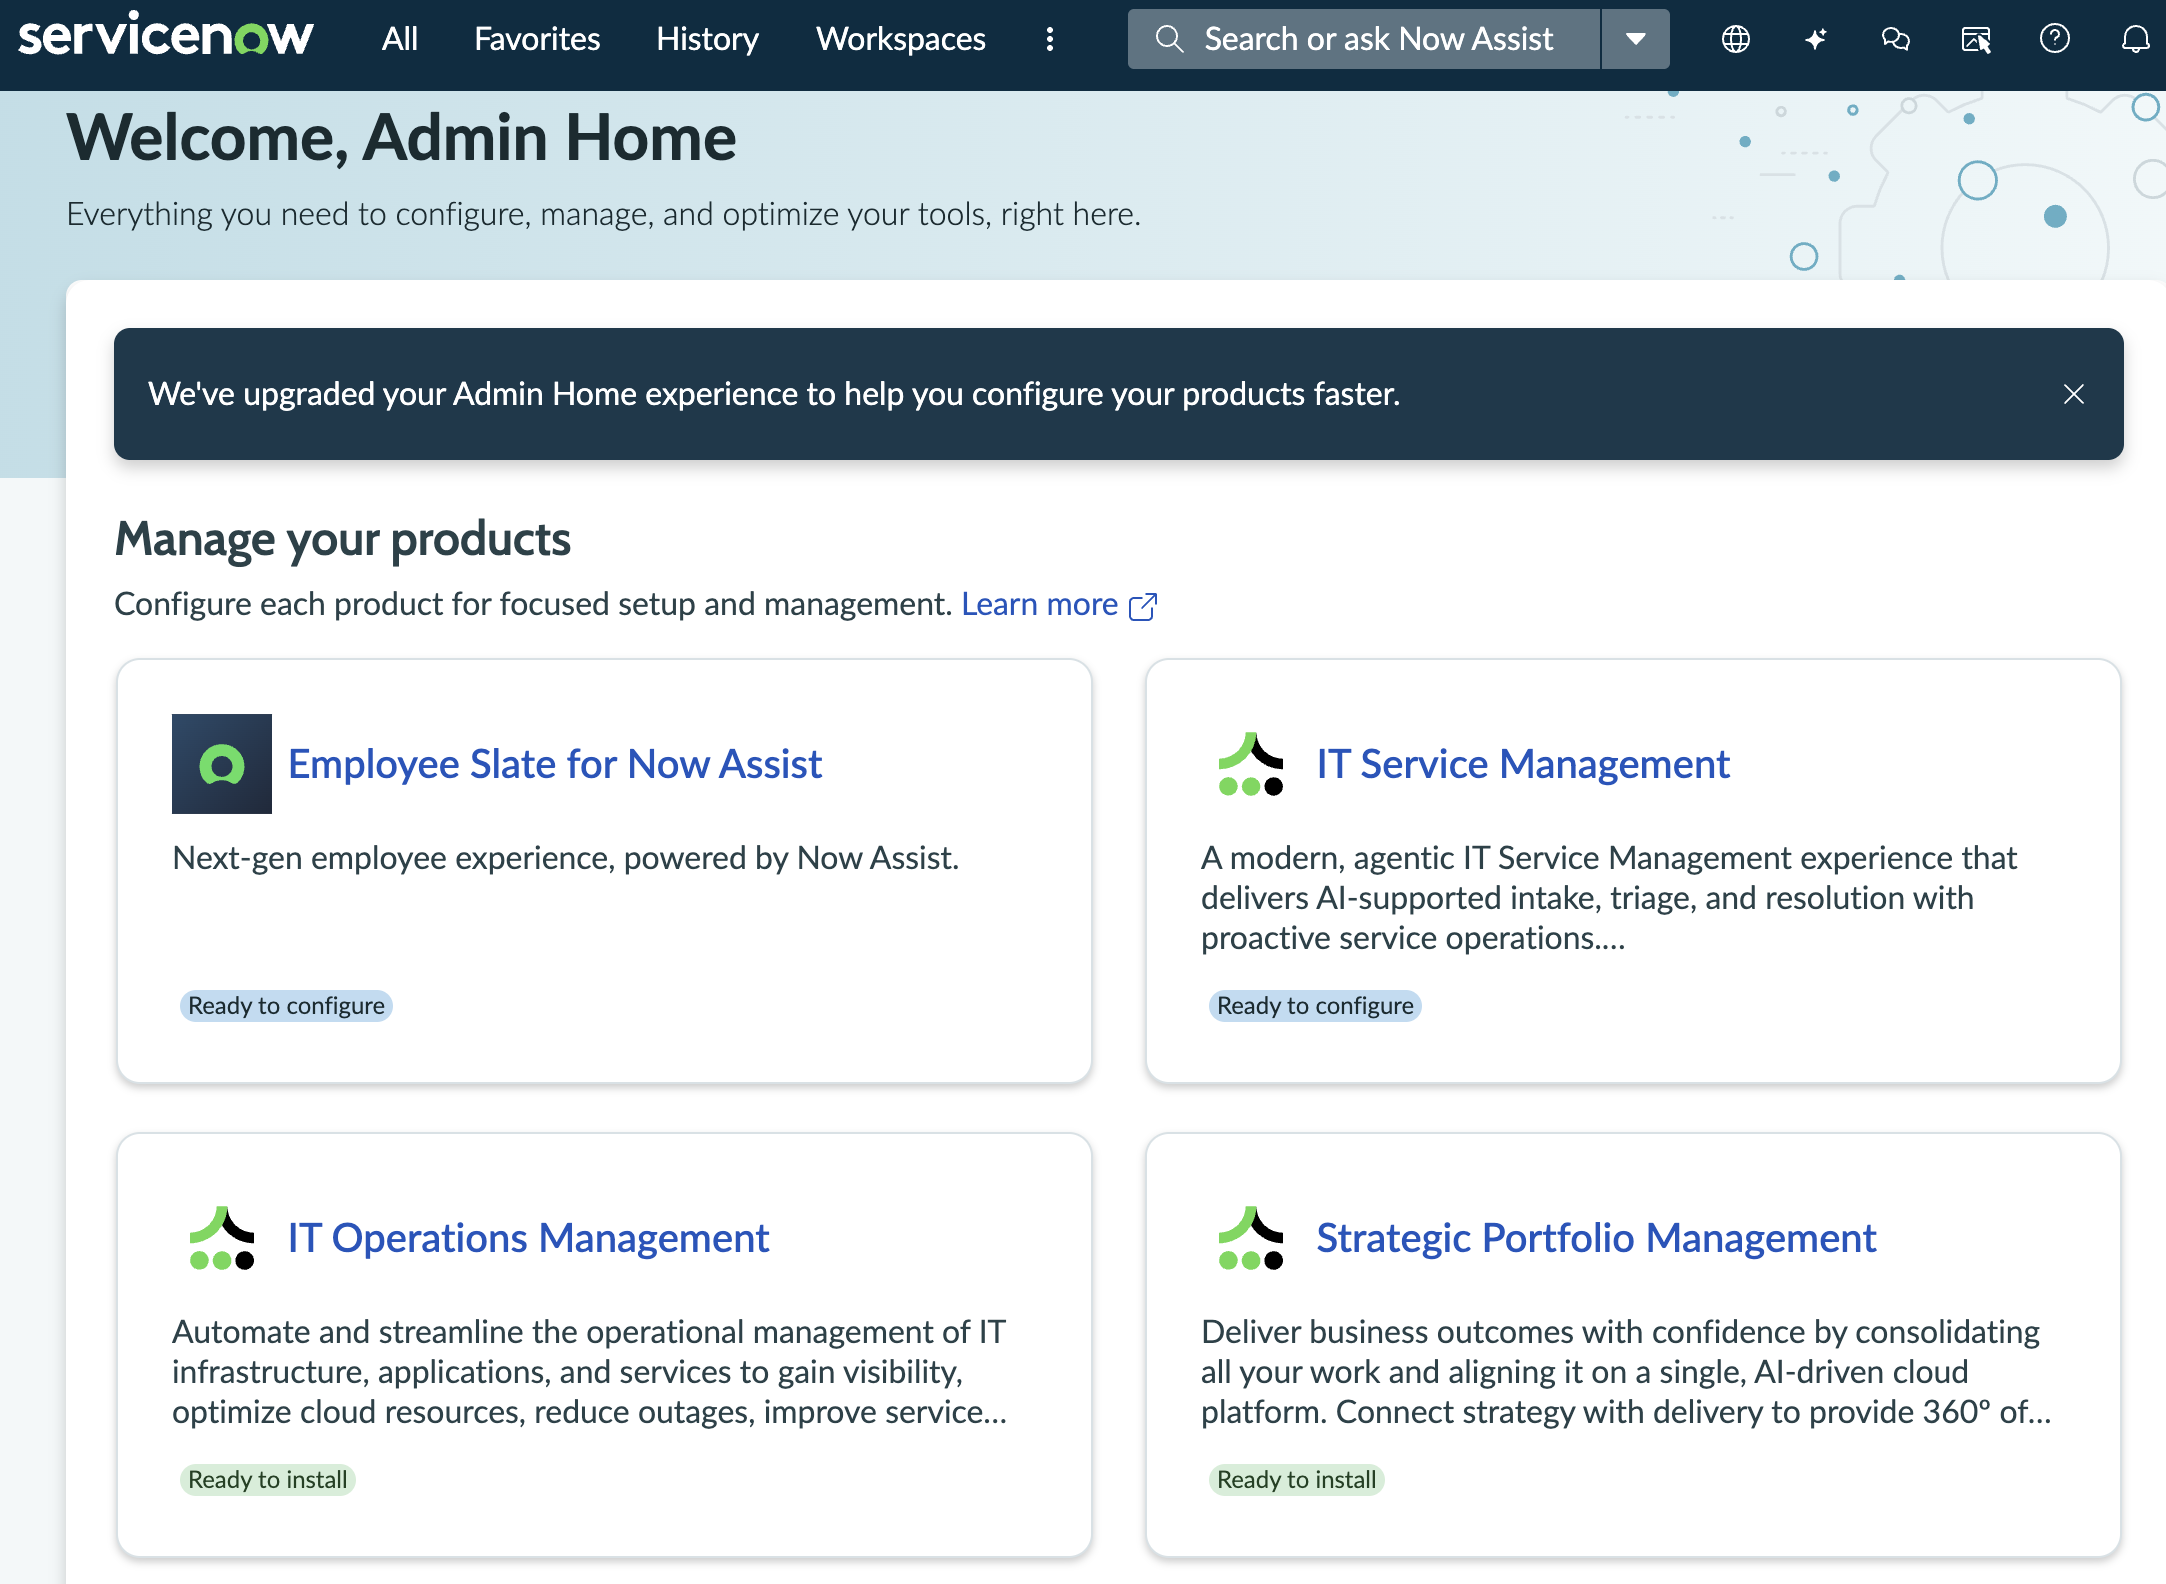This screenshot has height=1584, width=2166.
Task: Click the IT Operations Management product icon
Action: (x=222, y=1238)
